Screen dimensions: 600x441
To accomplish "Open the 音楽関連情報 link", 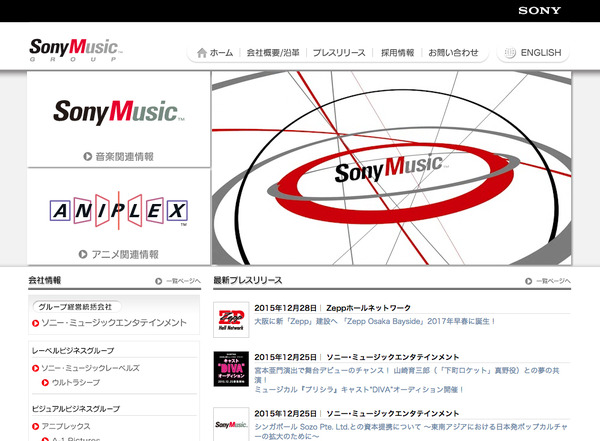I will click(124, 157).
